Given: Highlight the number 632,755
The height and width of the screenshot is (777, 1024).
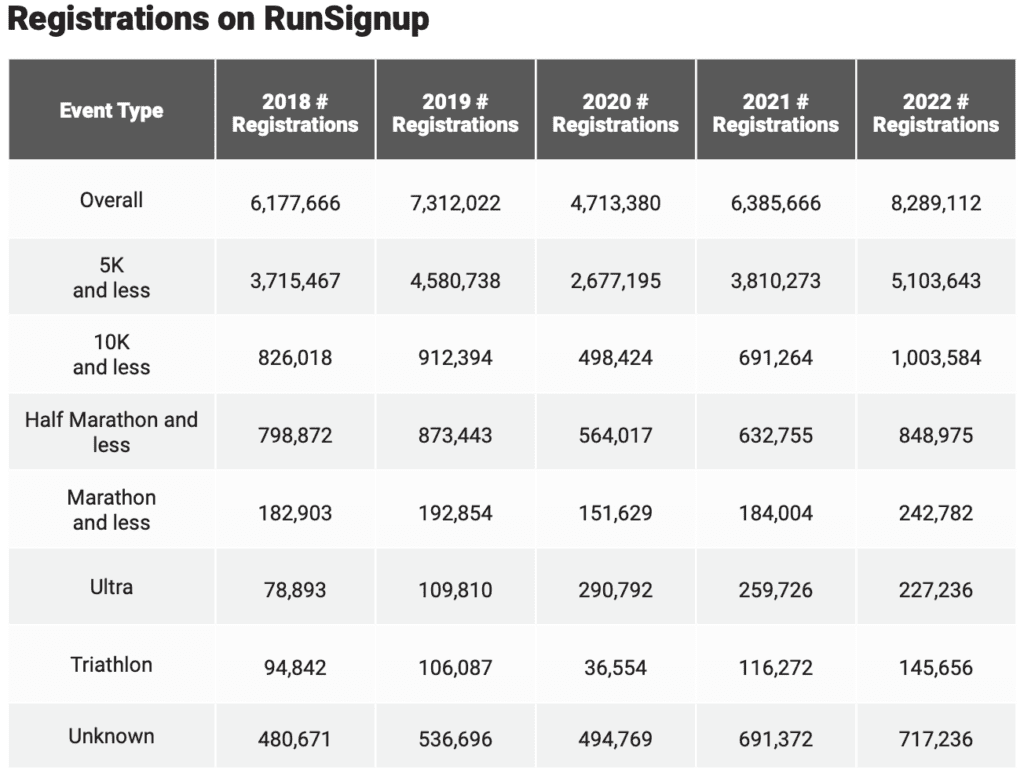Looking at the screenshot, I should coord(776,436).
